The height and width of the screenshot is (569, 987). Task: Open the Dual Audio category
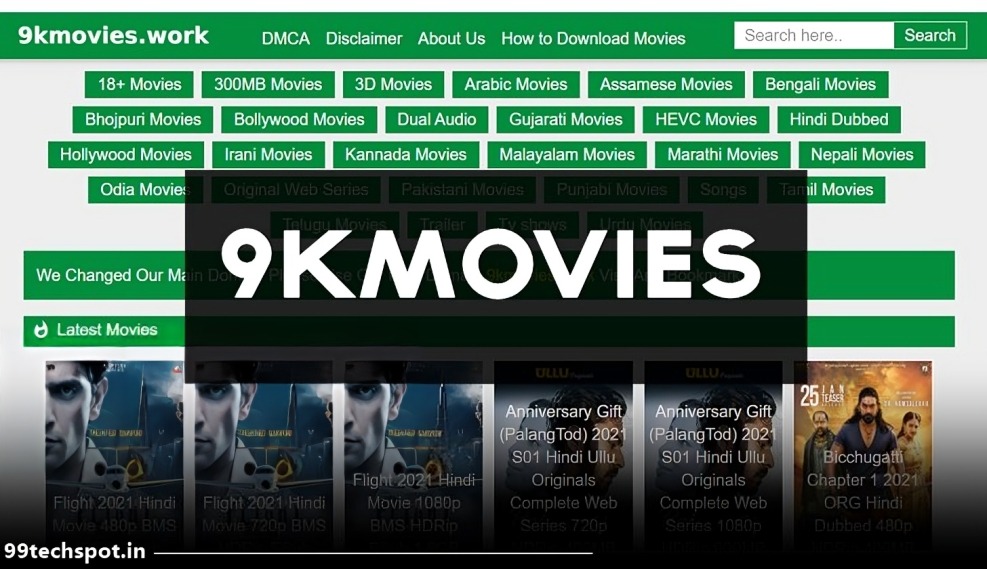(436, 120)
